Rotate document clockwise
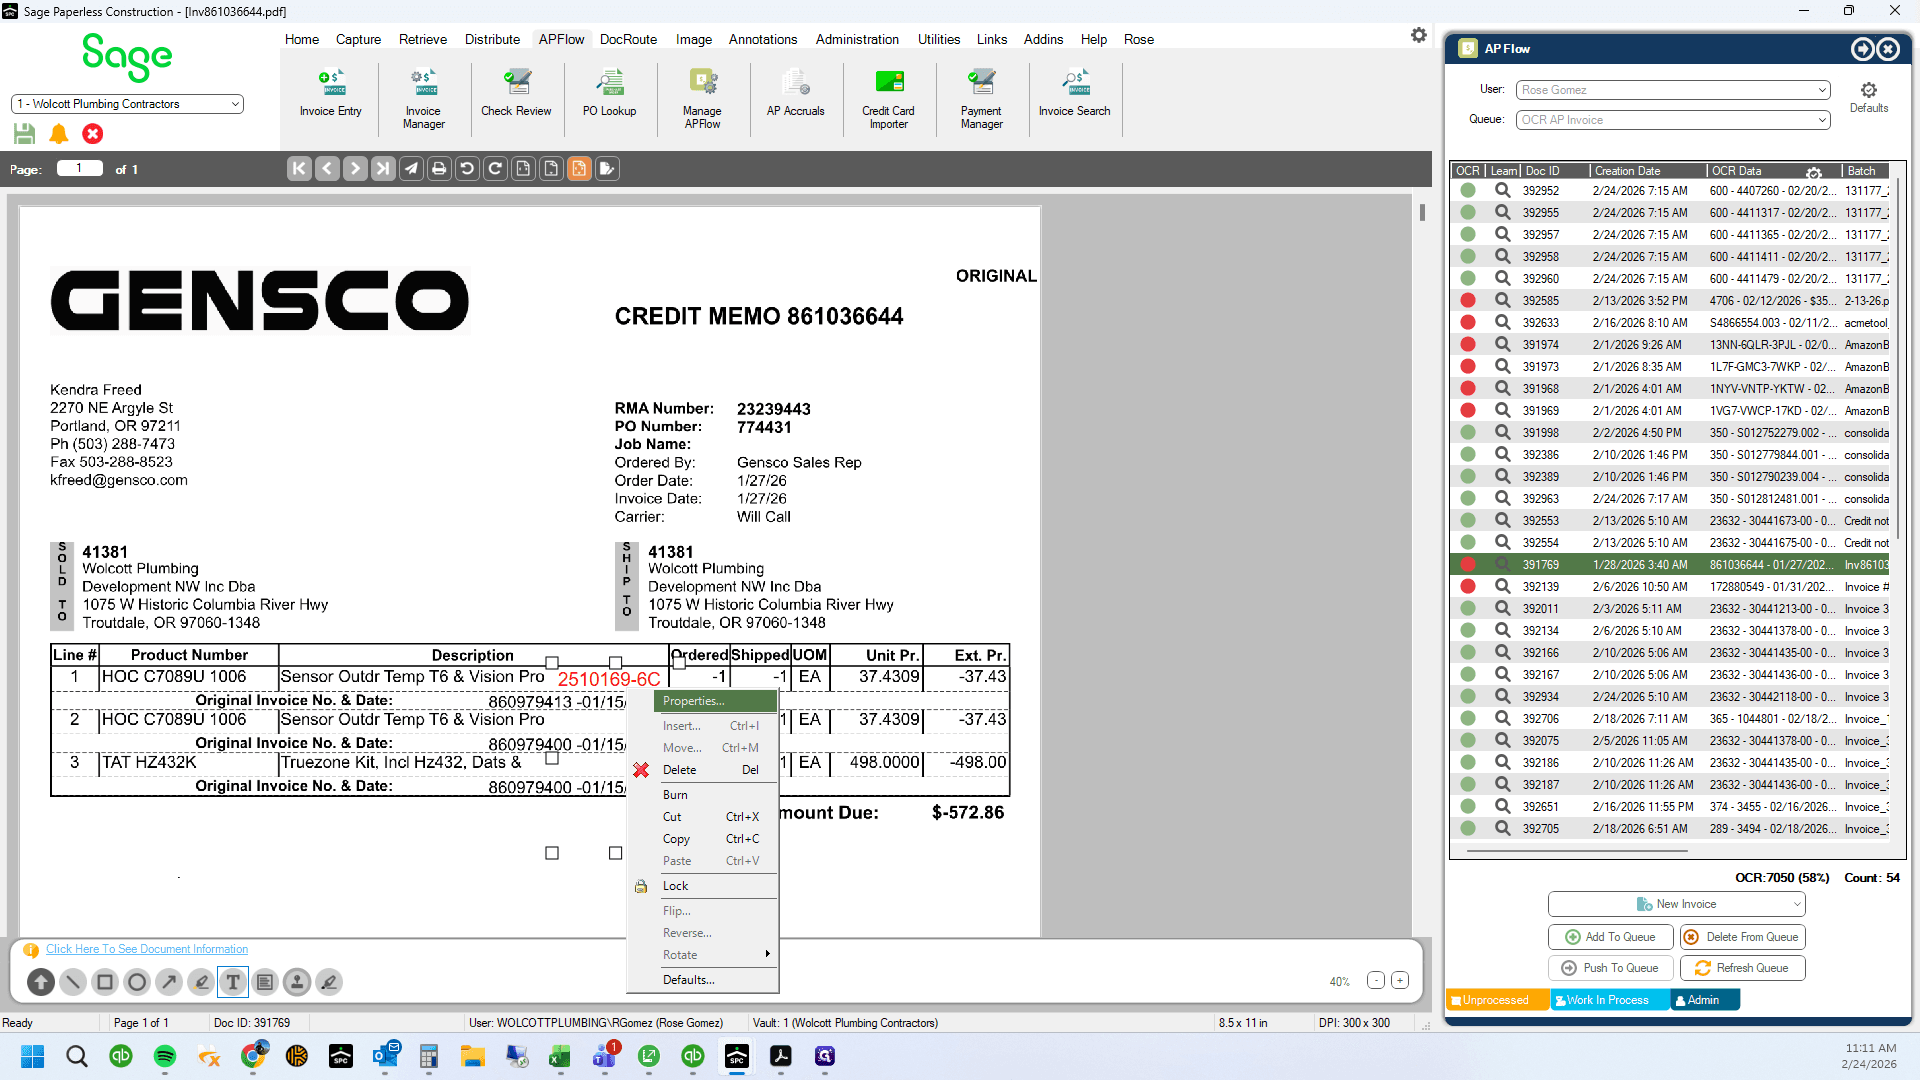 coord(495,169)
